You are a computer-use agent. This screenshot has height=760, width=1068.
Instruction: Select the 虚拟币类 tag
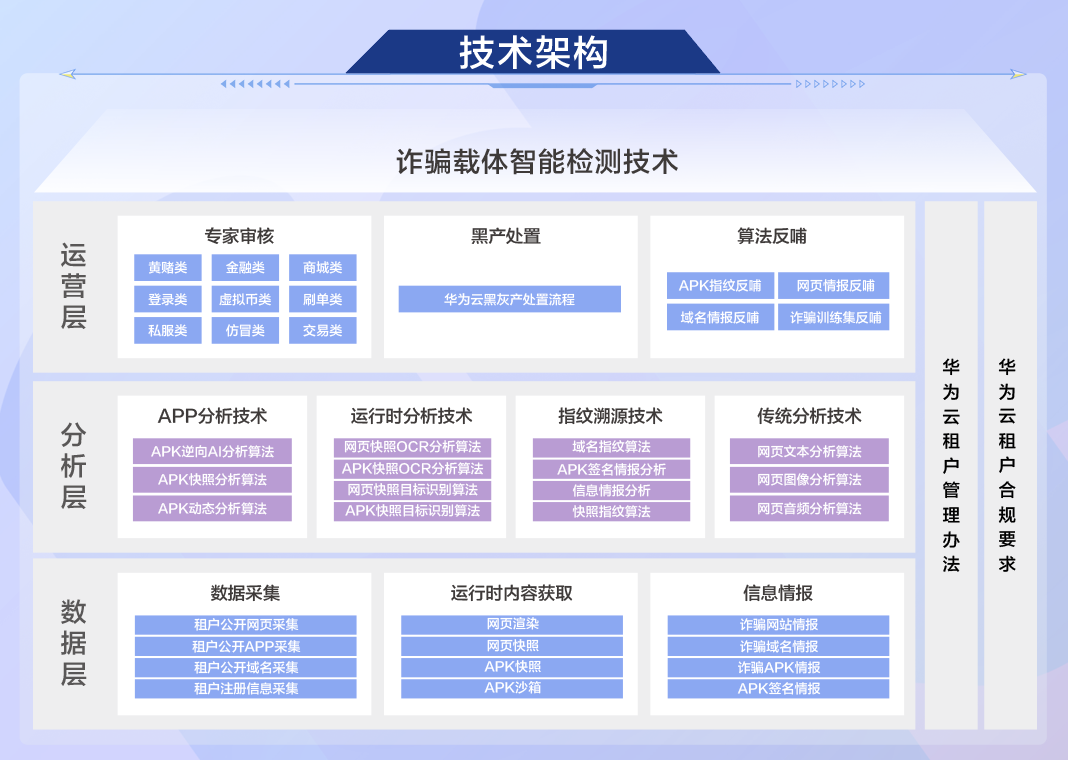click(x=245, y=299)
